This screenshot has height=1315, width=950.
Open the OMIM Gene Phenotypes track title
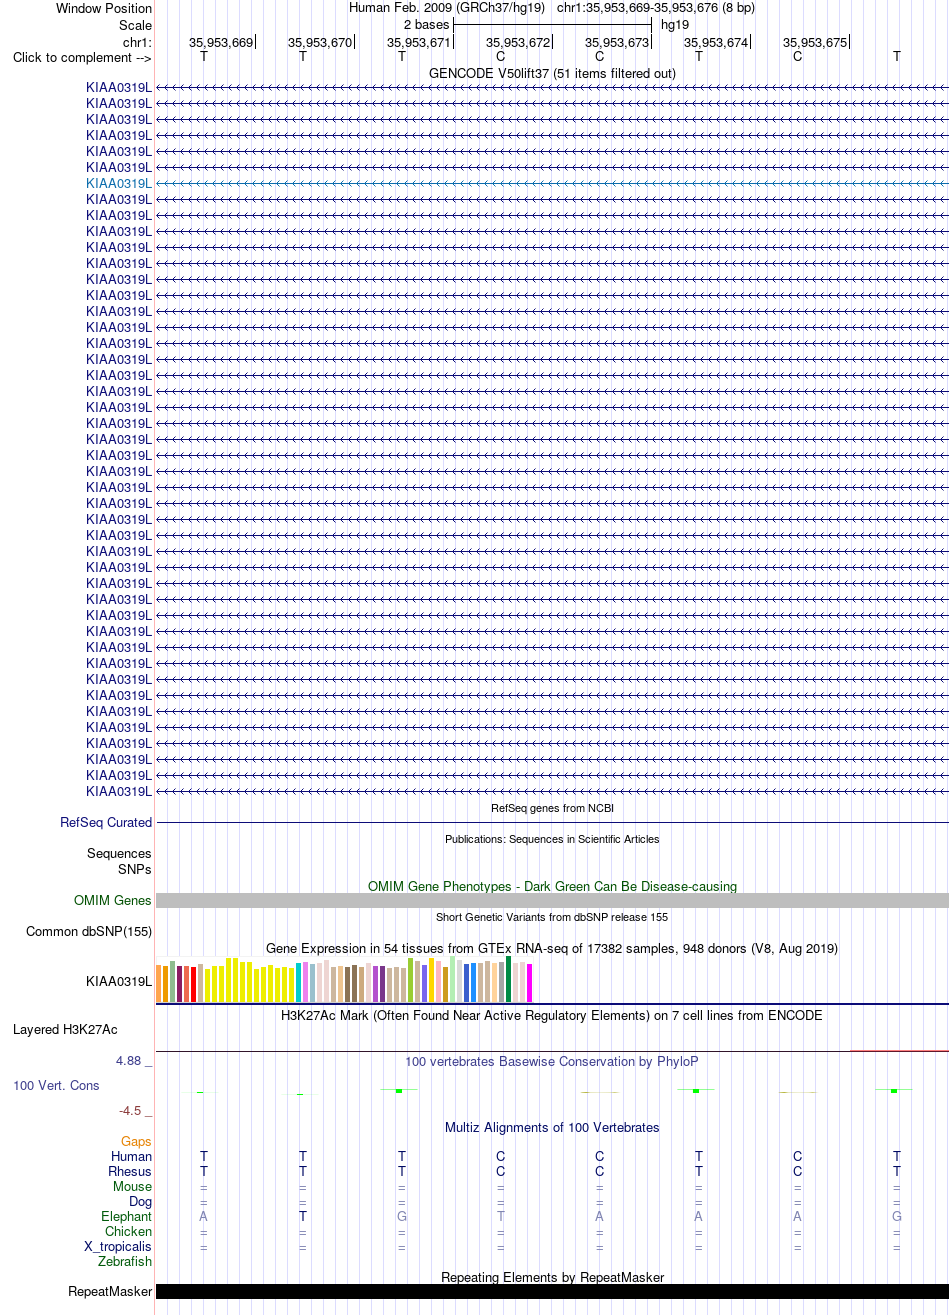coord(552,886)
